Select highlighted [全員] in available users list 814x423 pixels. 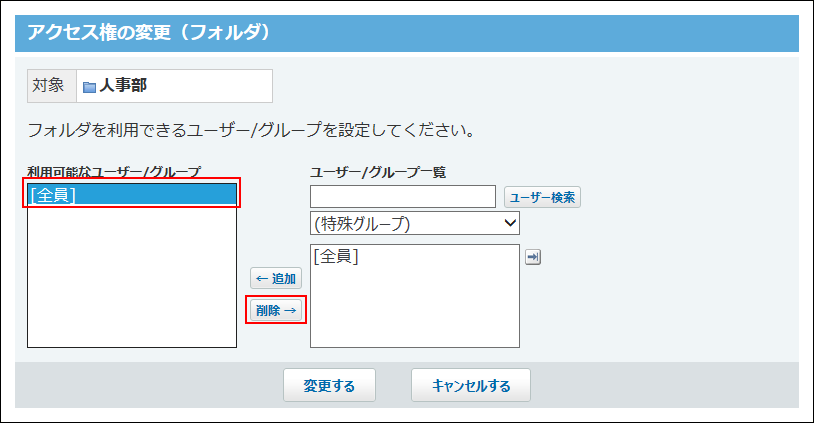coord(132,195)
